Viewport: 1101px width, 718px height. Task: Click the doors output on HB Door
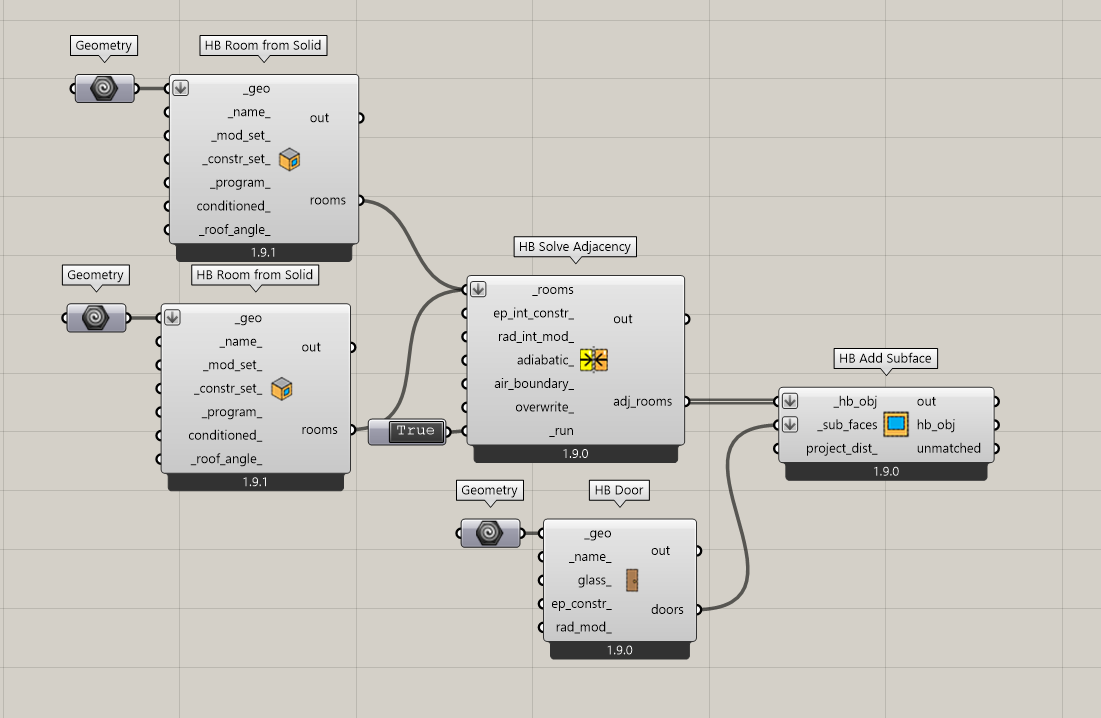[x=667, y=609]
